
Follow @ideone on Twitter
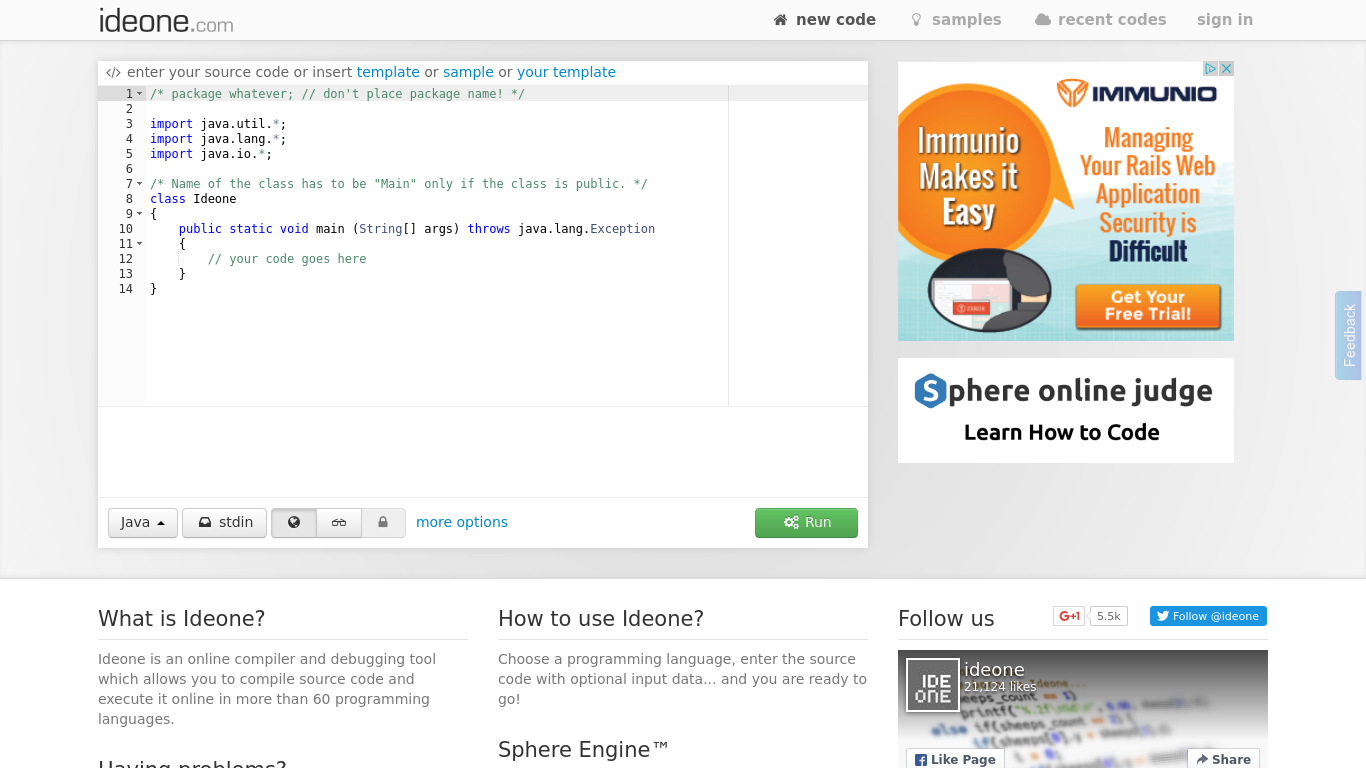click(x=1208, y=616)
